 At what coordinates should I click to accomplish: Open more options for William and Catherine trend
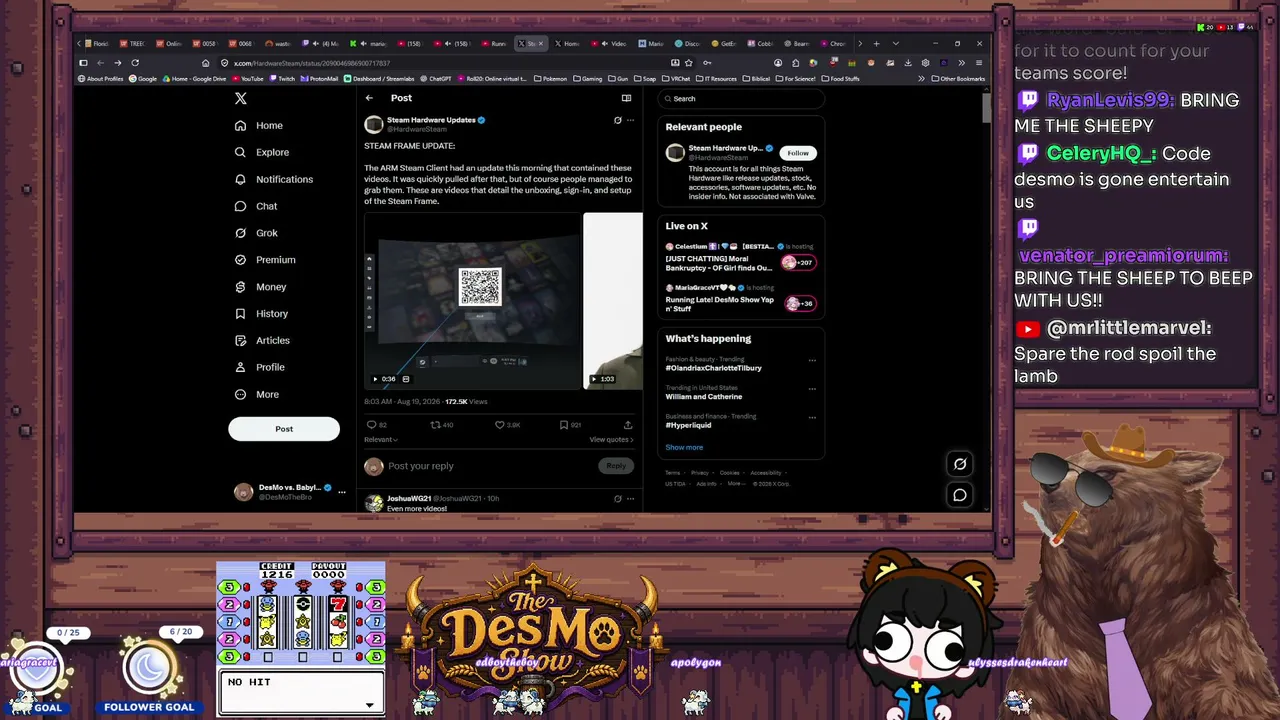click(x=812, y=388)
